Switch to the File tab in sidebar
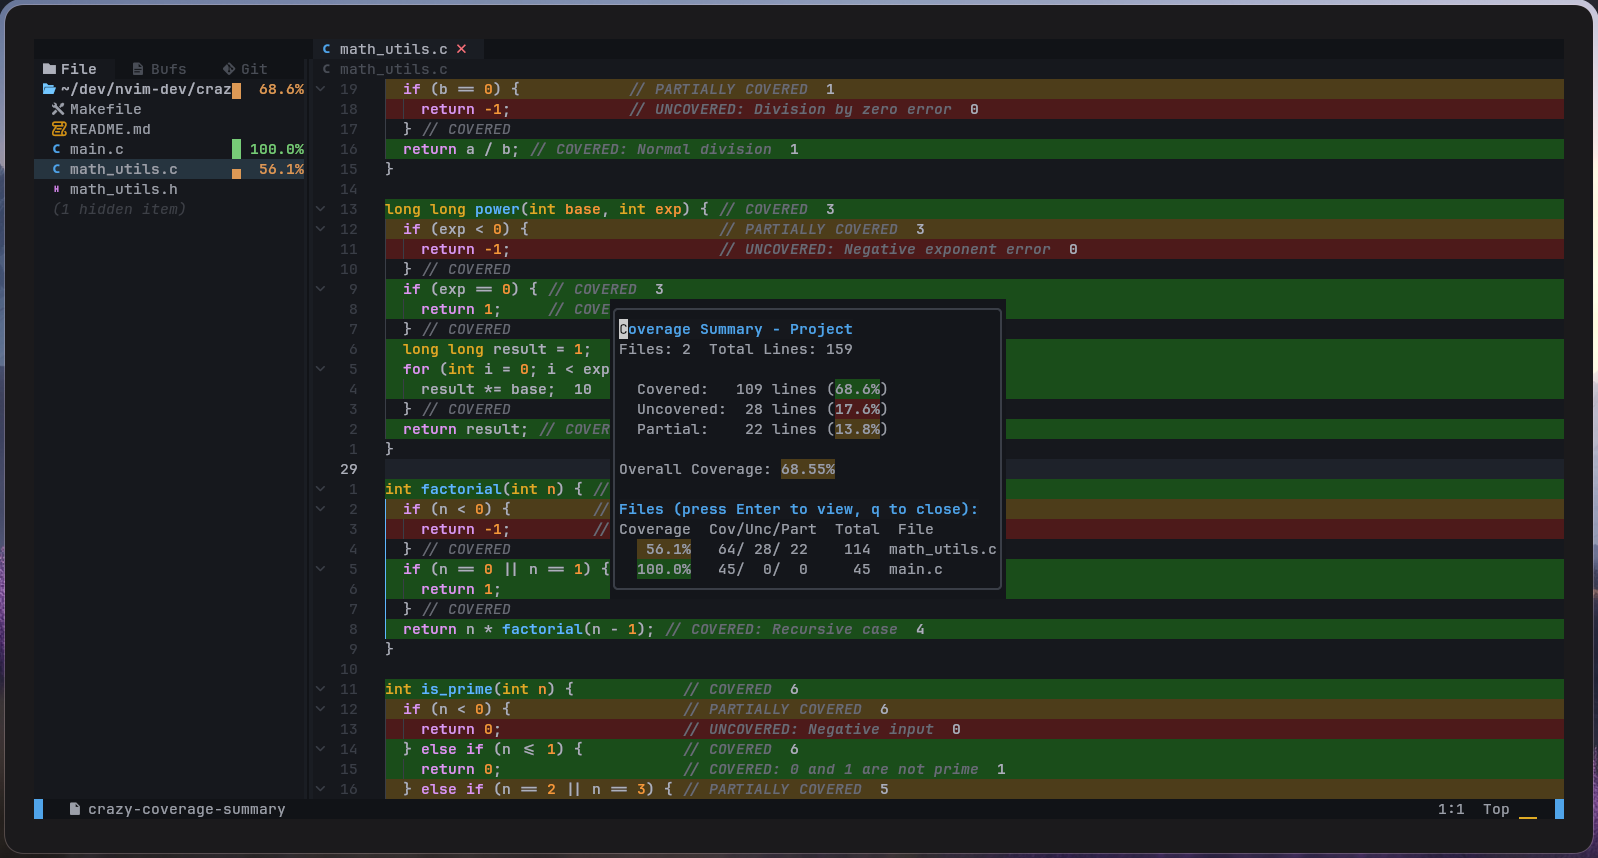Screen dimensions: 1598x858 [70, 69]
